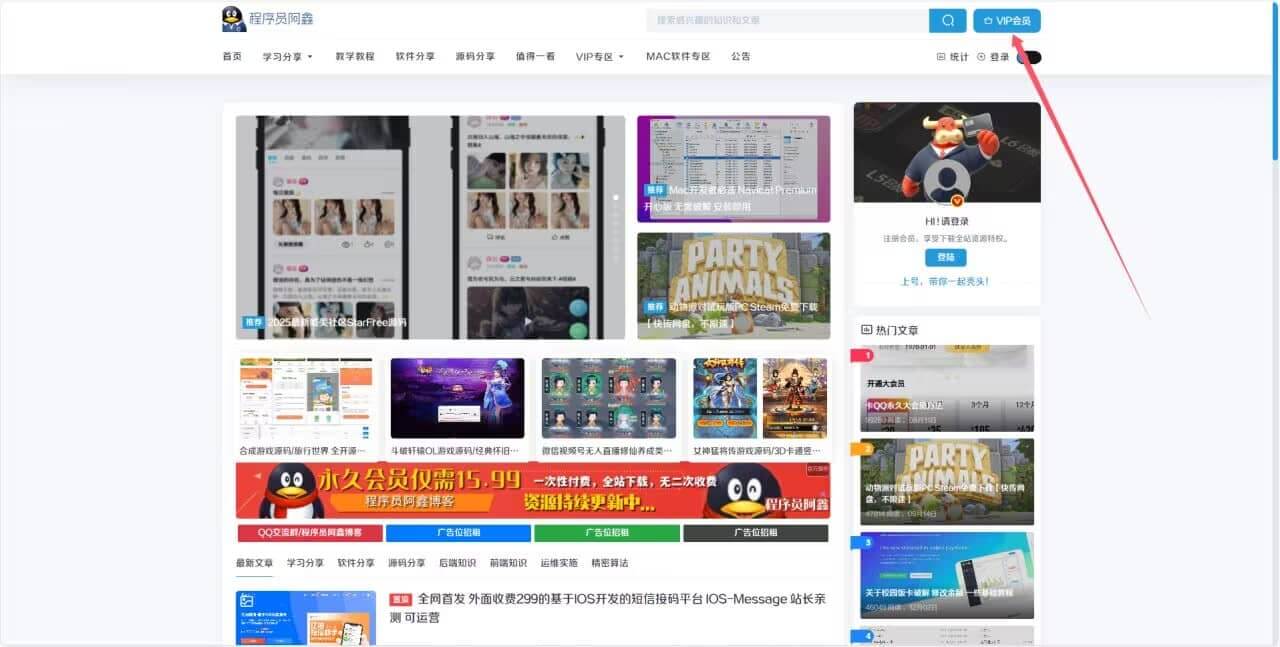1280x647 pixels.
Task: Open 软件分享 in the top navigation
Action: coord(415,56)
